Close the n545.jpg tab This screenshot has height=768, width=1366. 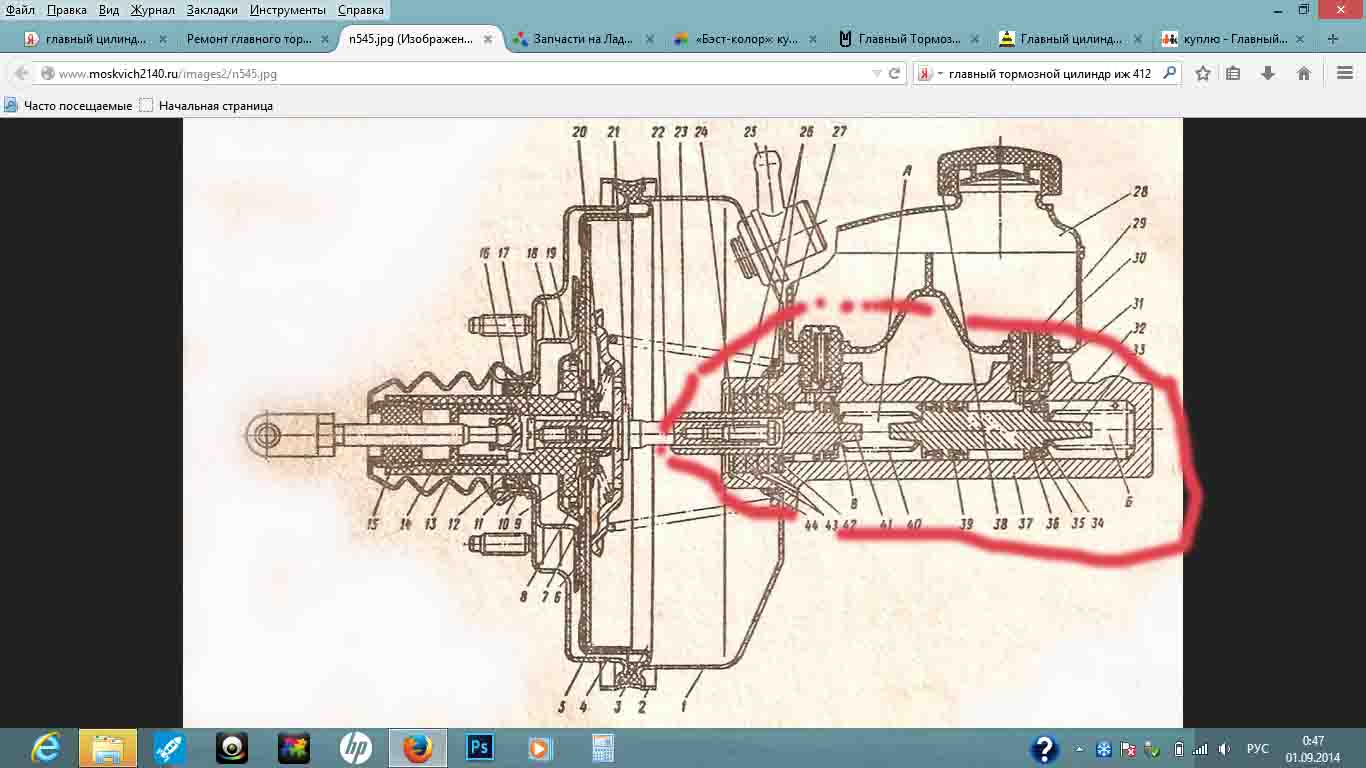(488, 39)
